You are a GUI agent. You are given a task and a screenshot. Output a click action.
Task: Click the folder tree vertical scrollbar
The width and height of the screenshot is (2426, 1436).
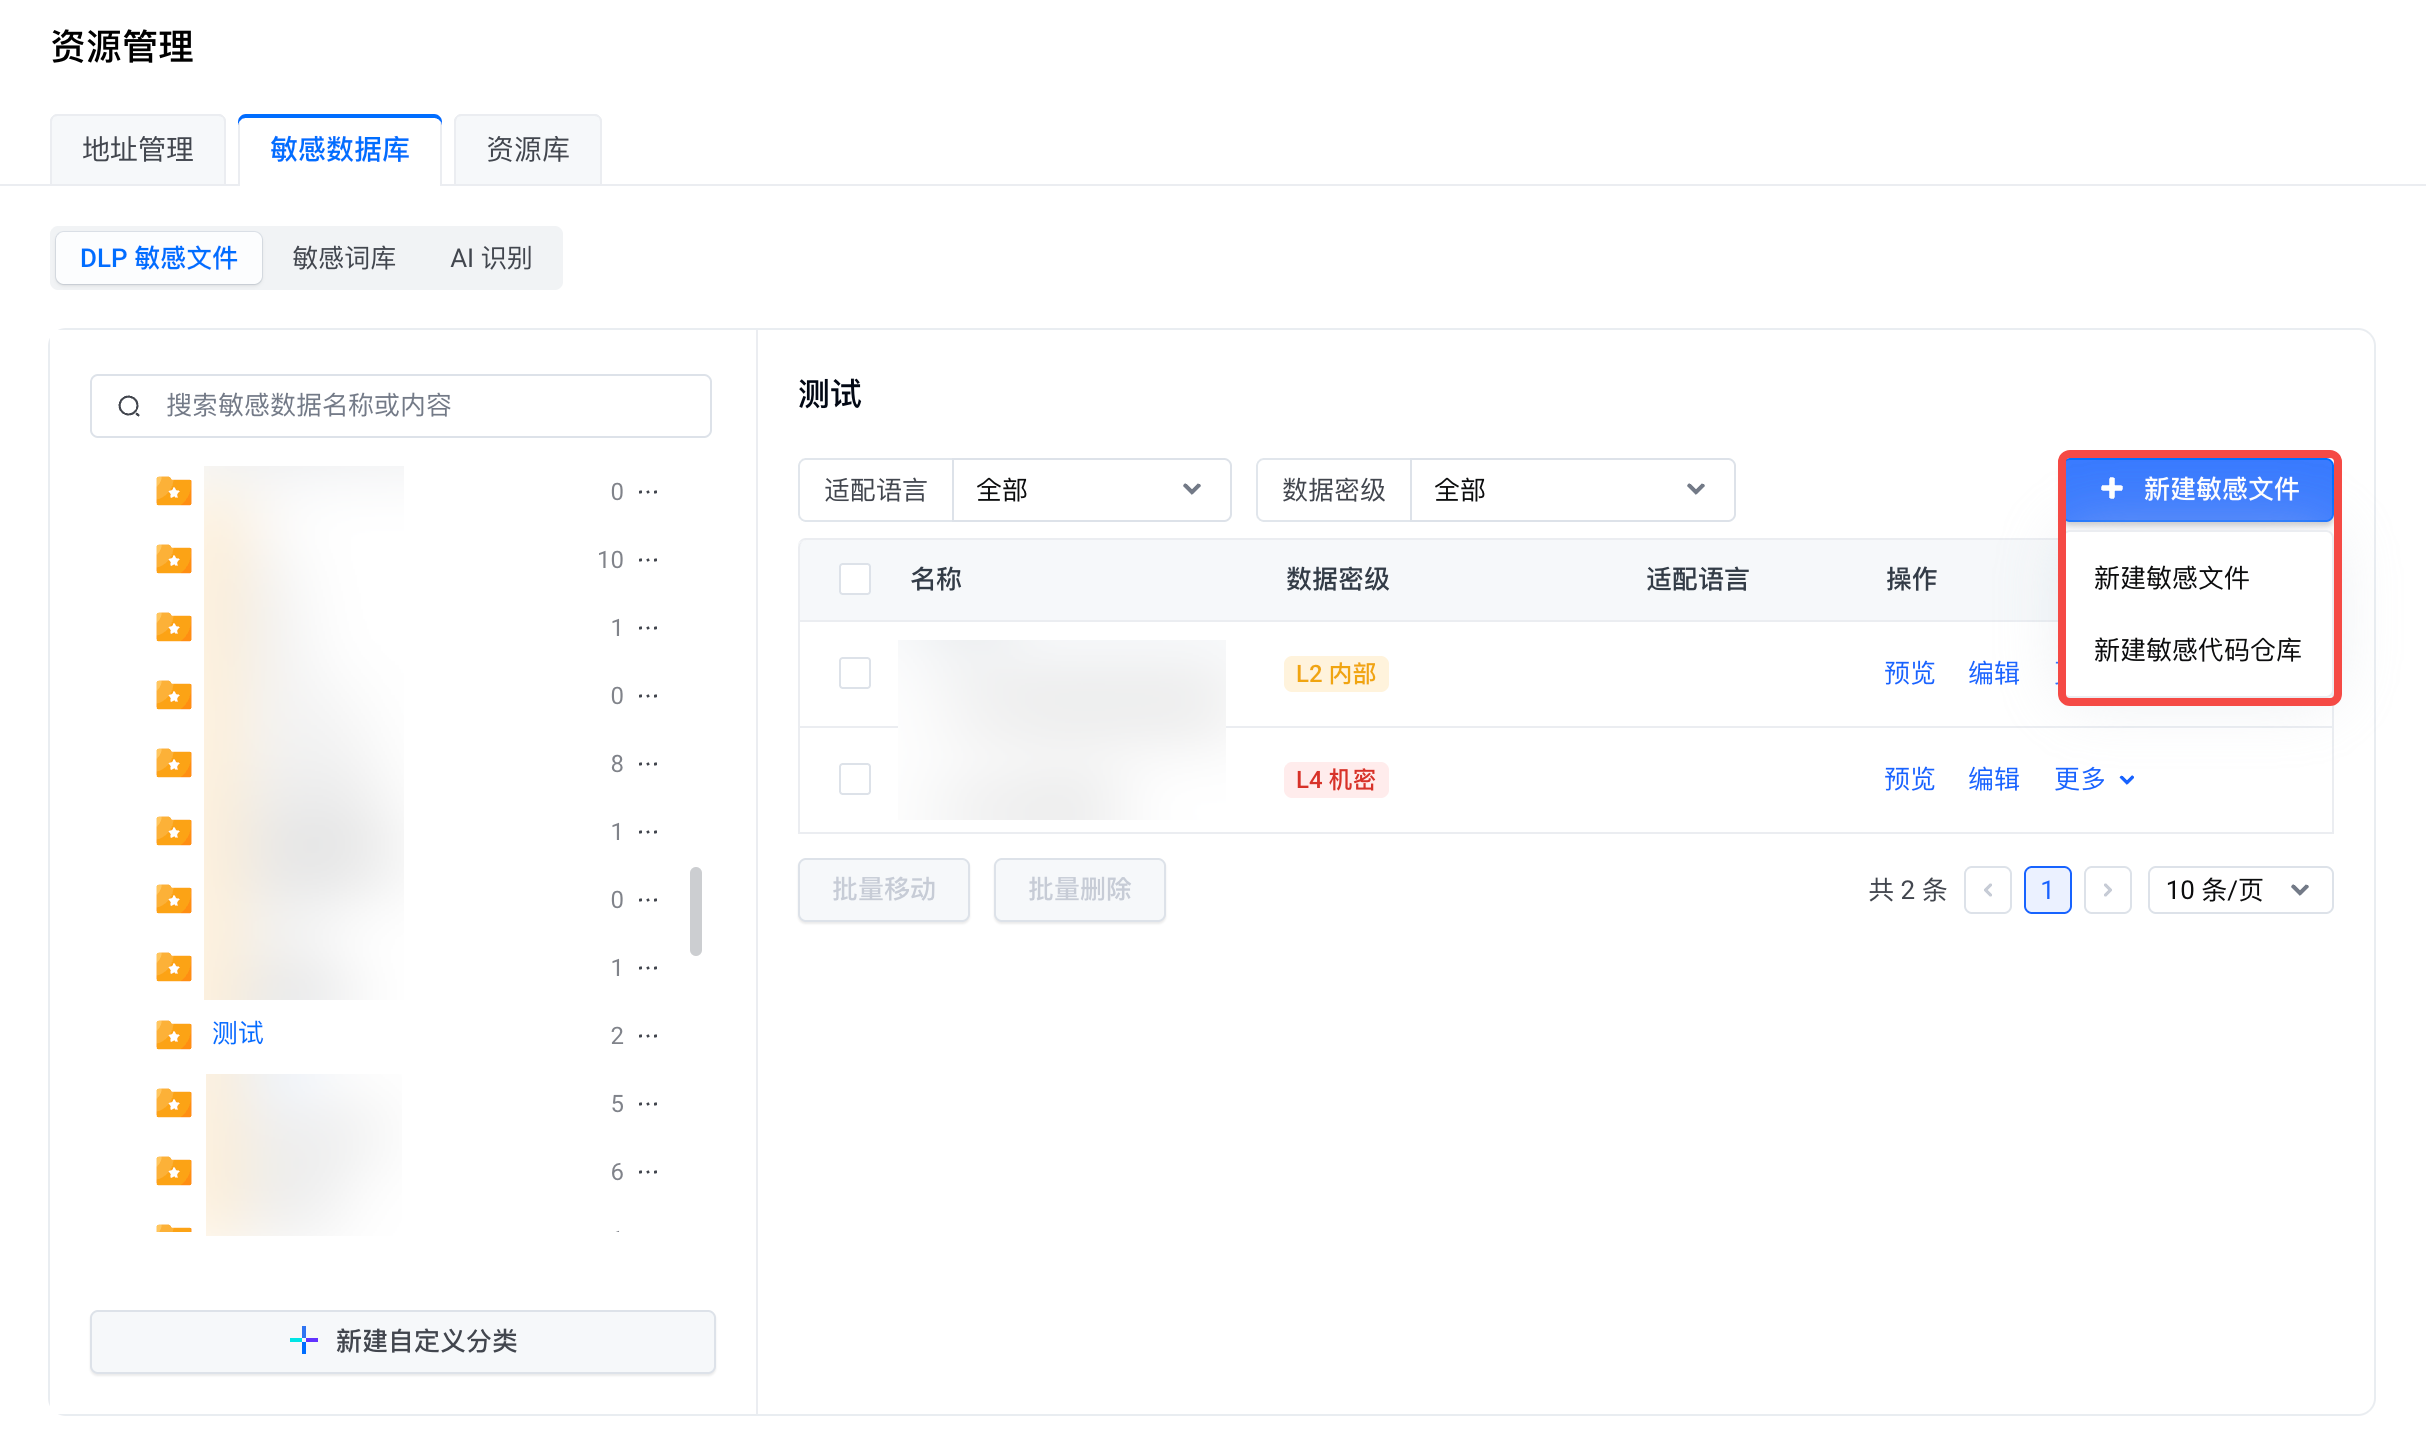(x=696, y=911)
